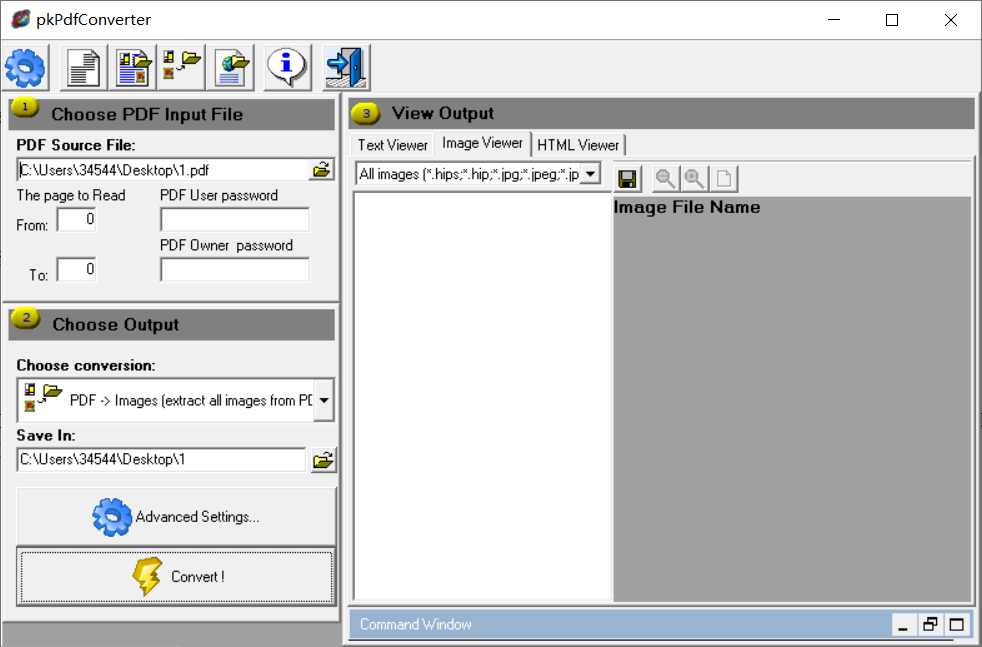Click zoom out magnifier in Image Viewer
Image resolution: width=982 pixels, height=647 pixels.
(x=694, y=179)
